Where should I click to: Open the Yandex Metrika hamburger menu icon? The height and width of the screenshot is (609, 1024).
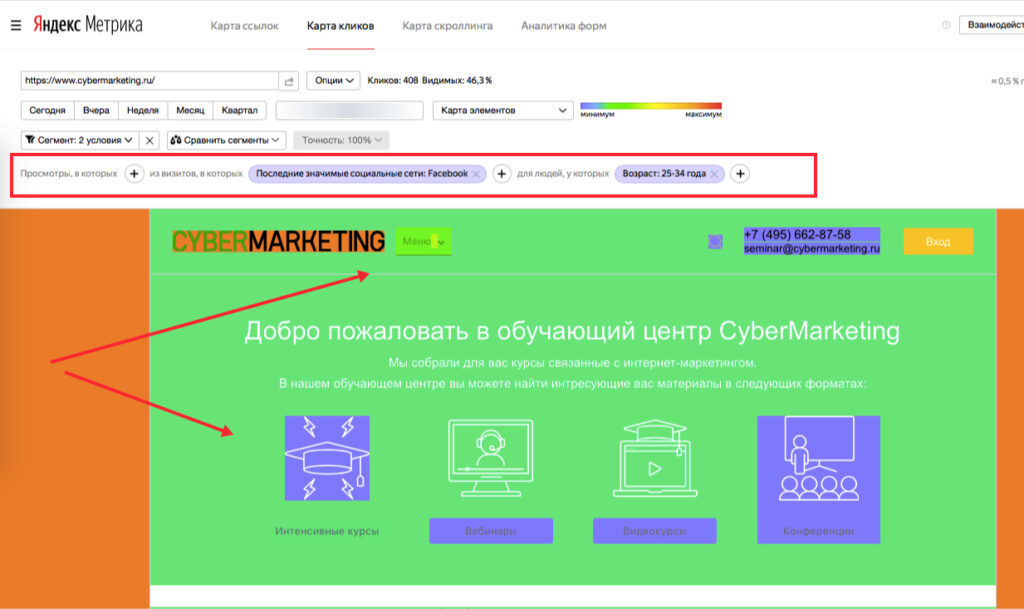tap(14, 25)
